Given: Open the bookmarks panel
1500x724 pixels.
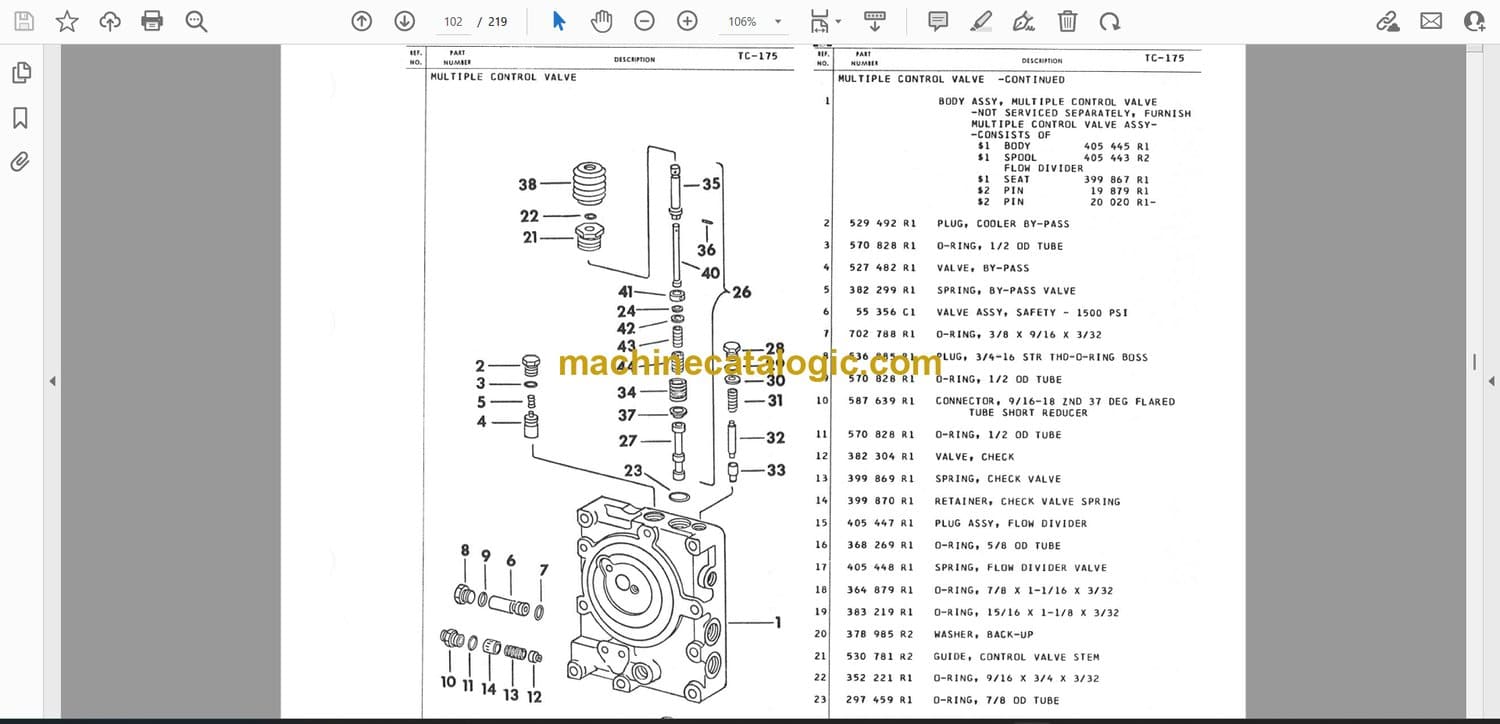Looking at the screenshot, I should pyautogui.click(x=20, y=118).
